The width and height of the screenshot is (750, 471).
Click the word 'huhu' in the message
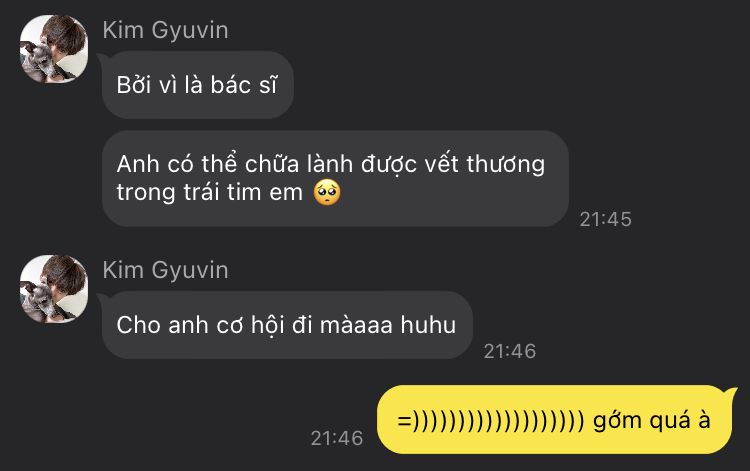[428, 325]
